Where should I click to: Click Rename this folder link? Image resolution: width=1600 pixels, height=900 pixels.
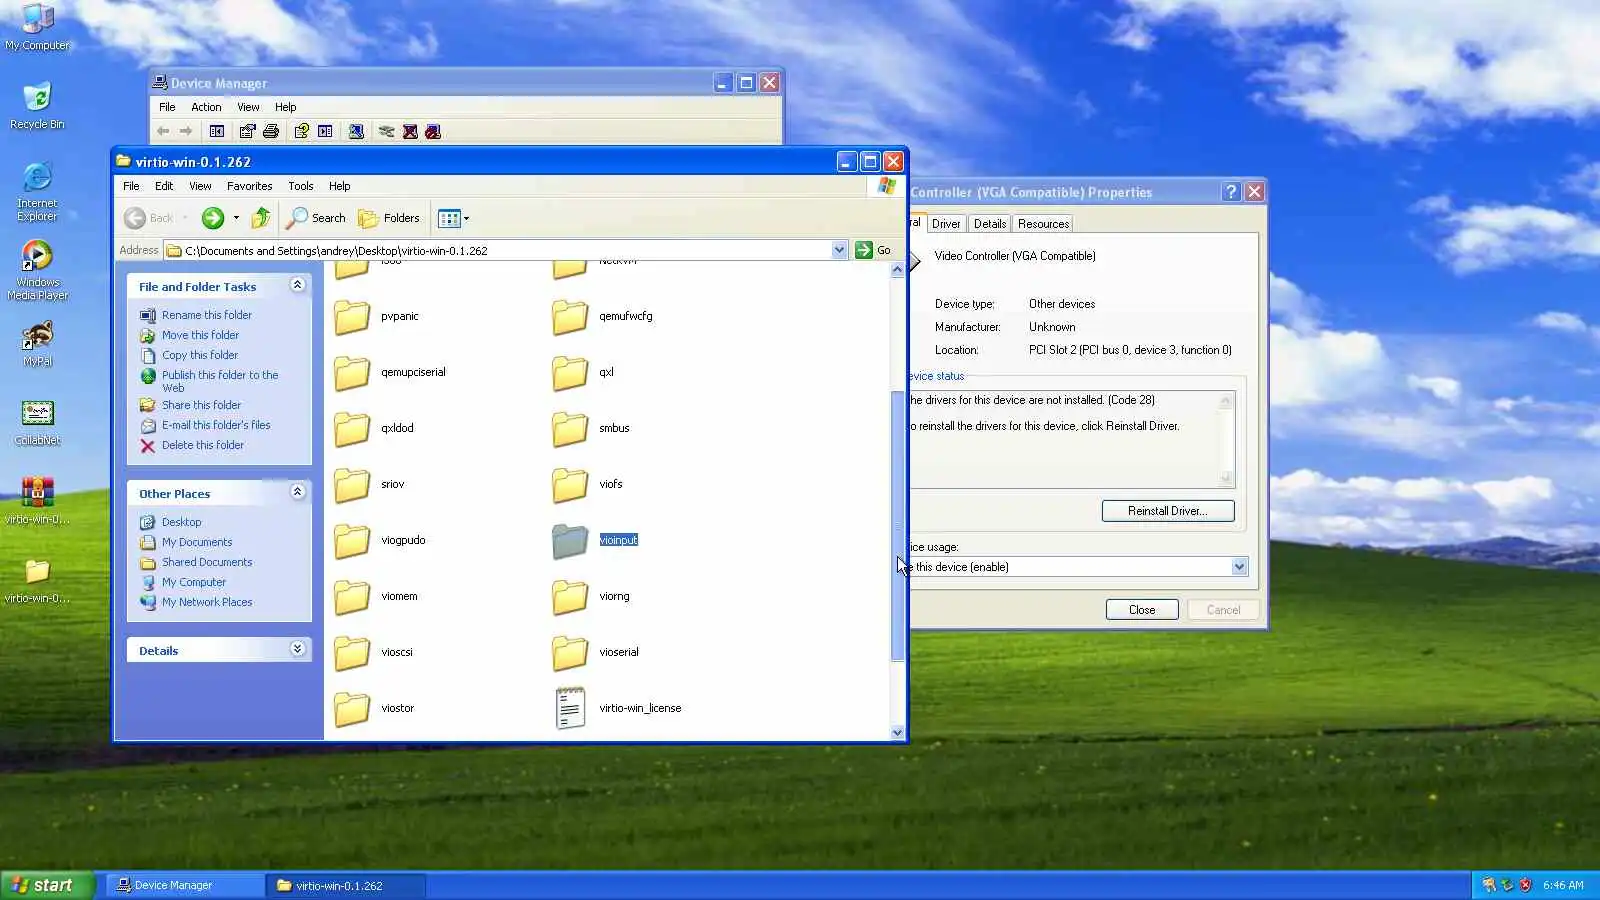(207, 315)
